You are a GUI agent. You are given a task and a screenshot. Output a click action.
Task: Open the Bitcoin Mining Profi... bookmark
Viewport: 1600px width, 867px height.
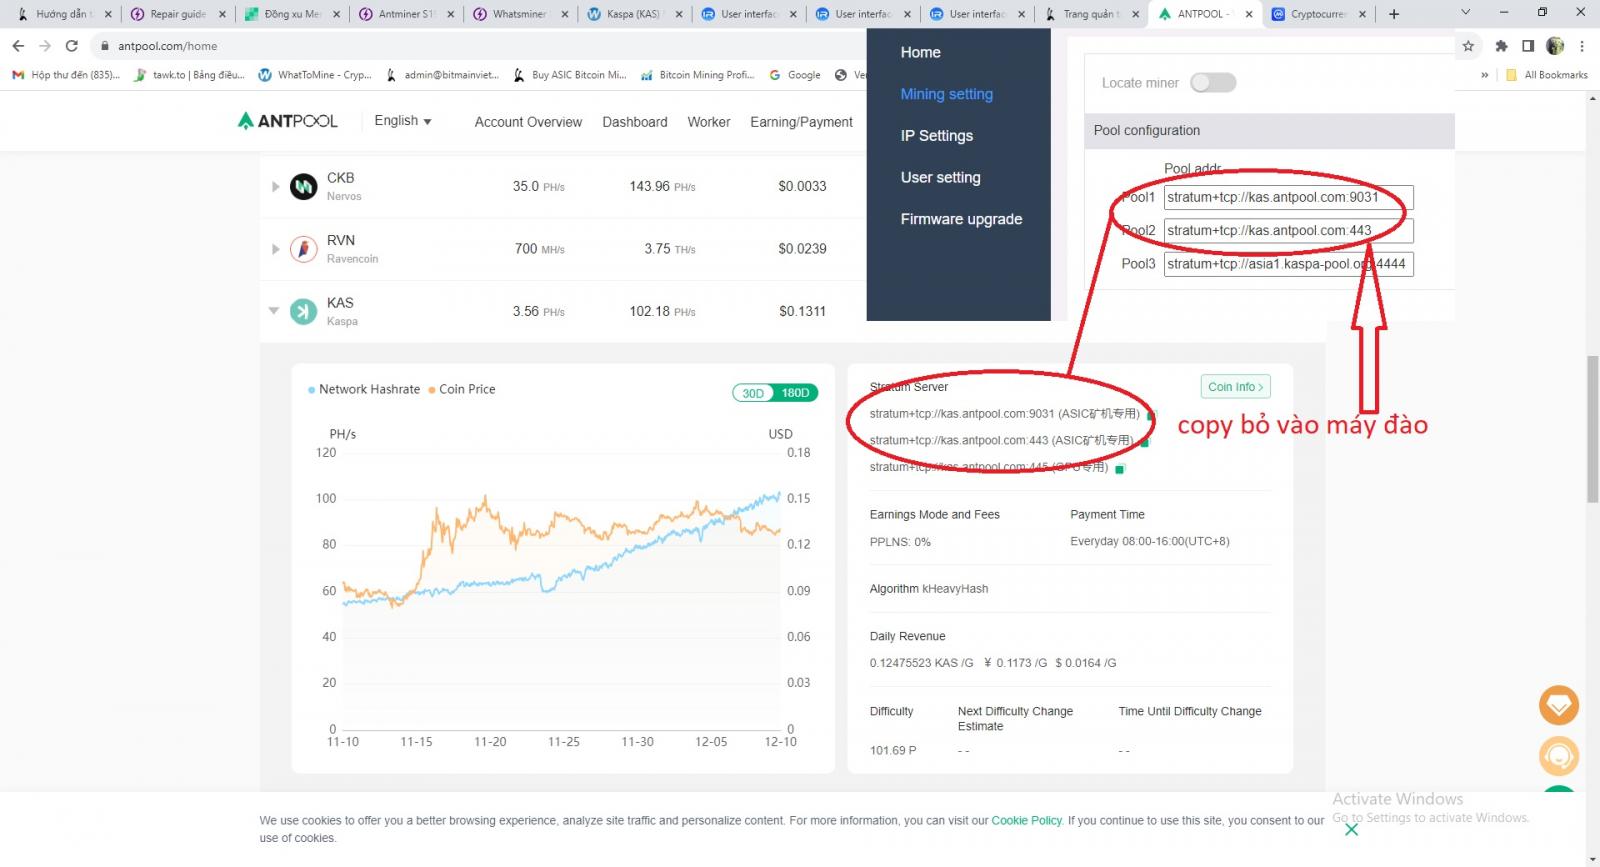[697, 75]
